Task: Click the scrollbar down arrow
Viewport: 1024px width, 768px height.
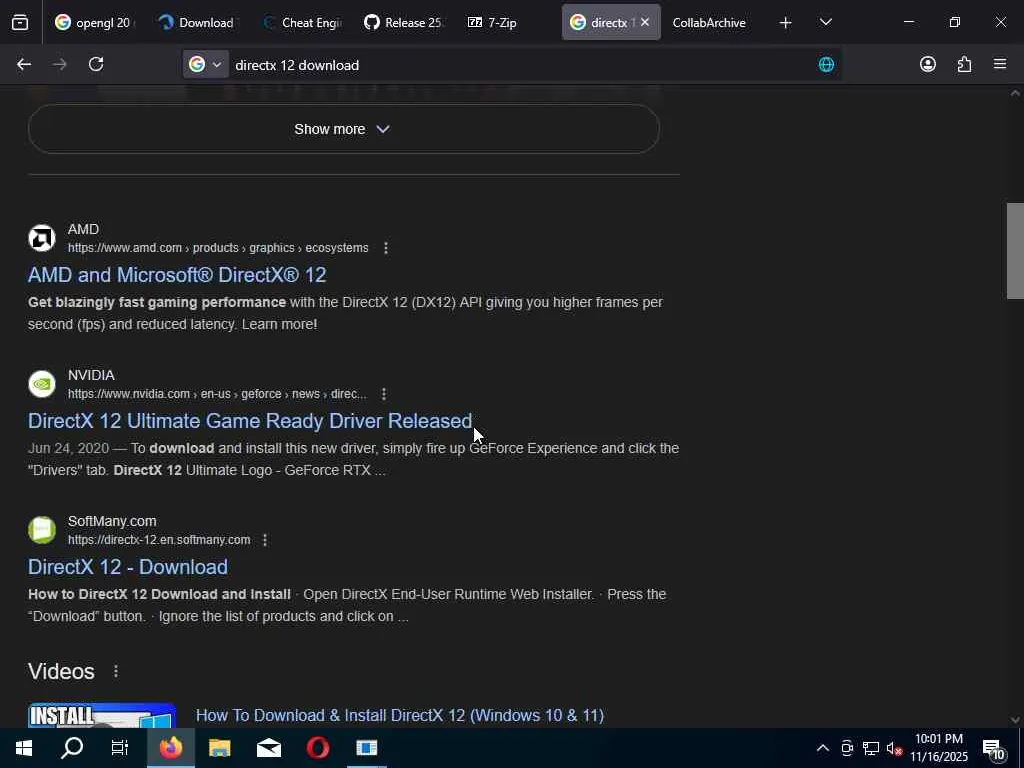Action: [1015, 720]
